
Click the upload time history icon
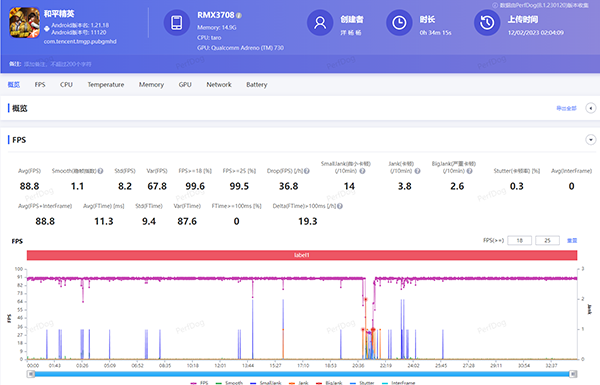point(487,23)
